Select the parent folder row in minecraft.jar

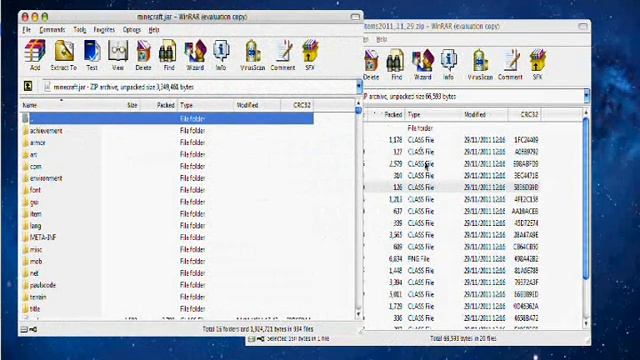click(x=167, y=118)
